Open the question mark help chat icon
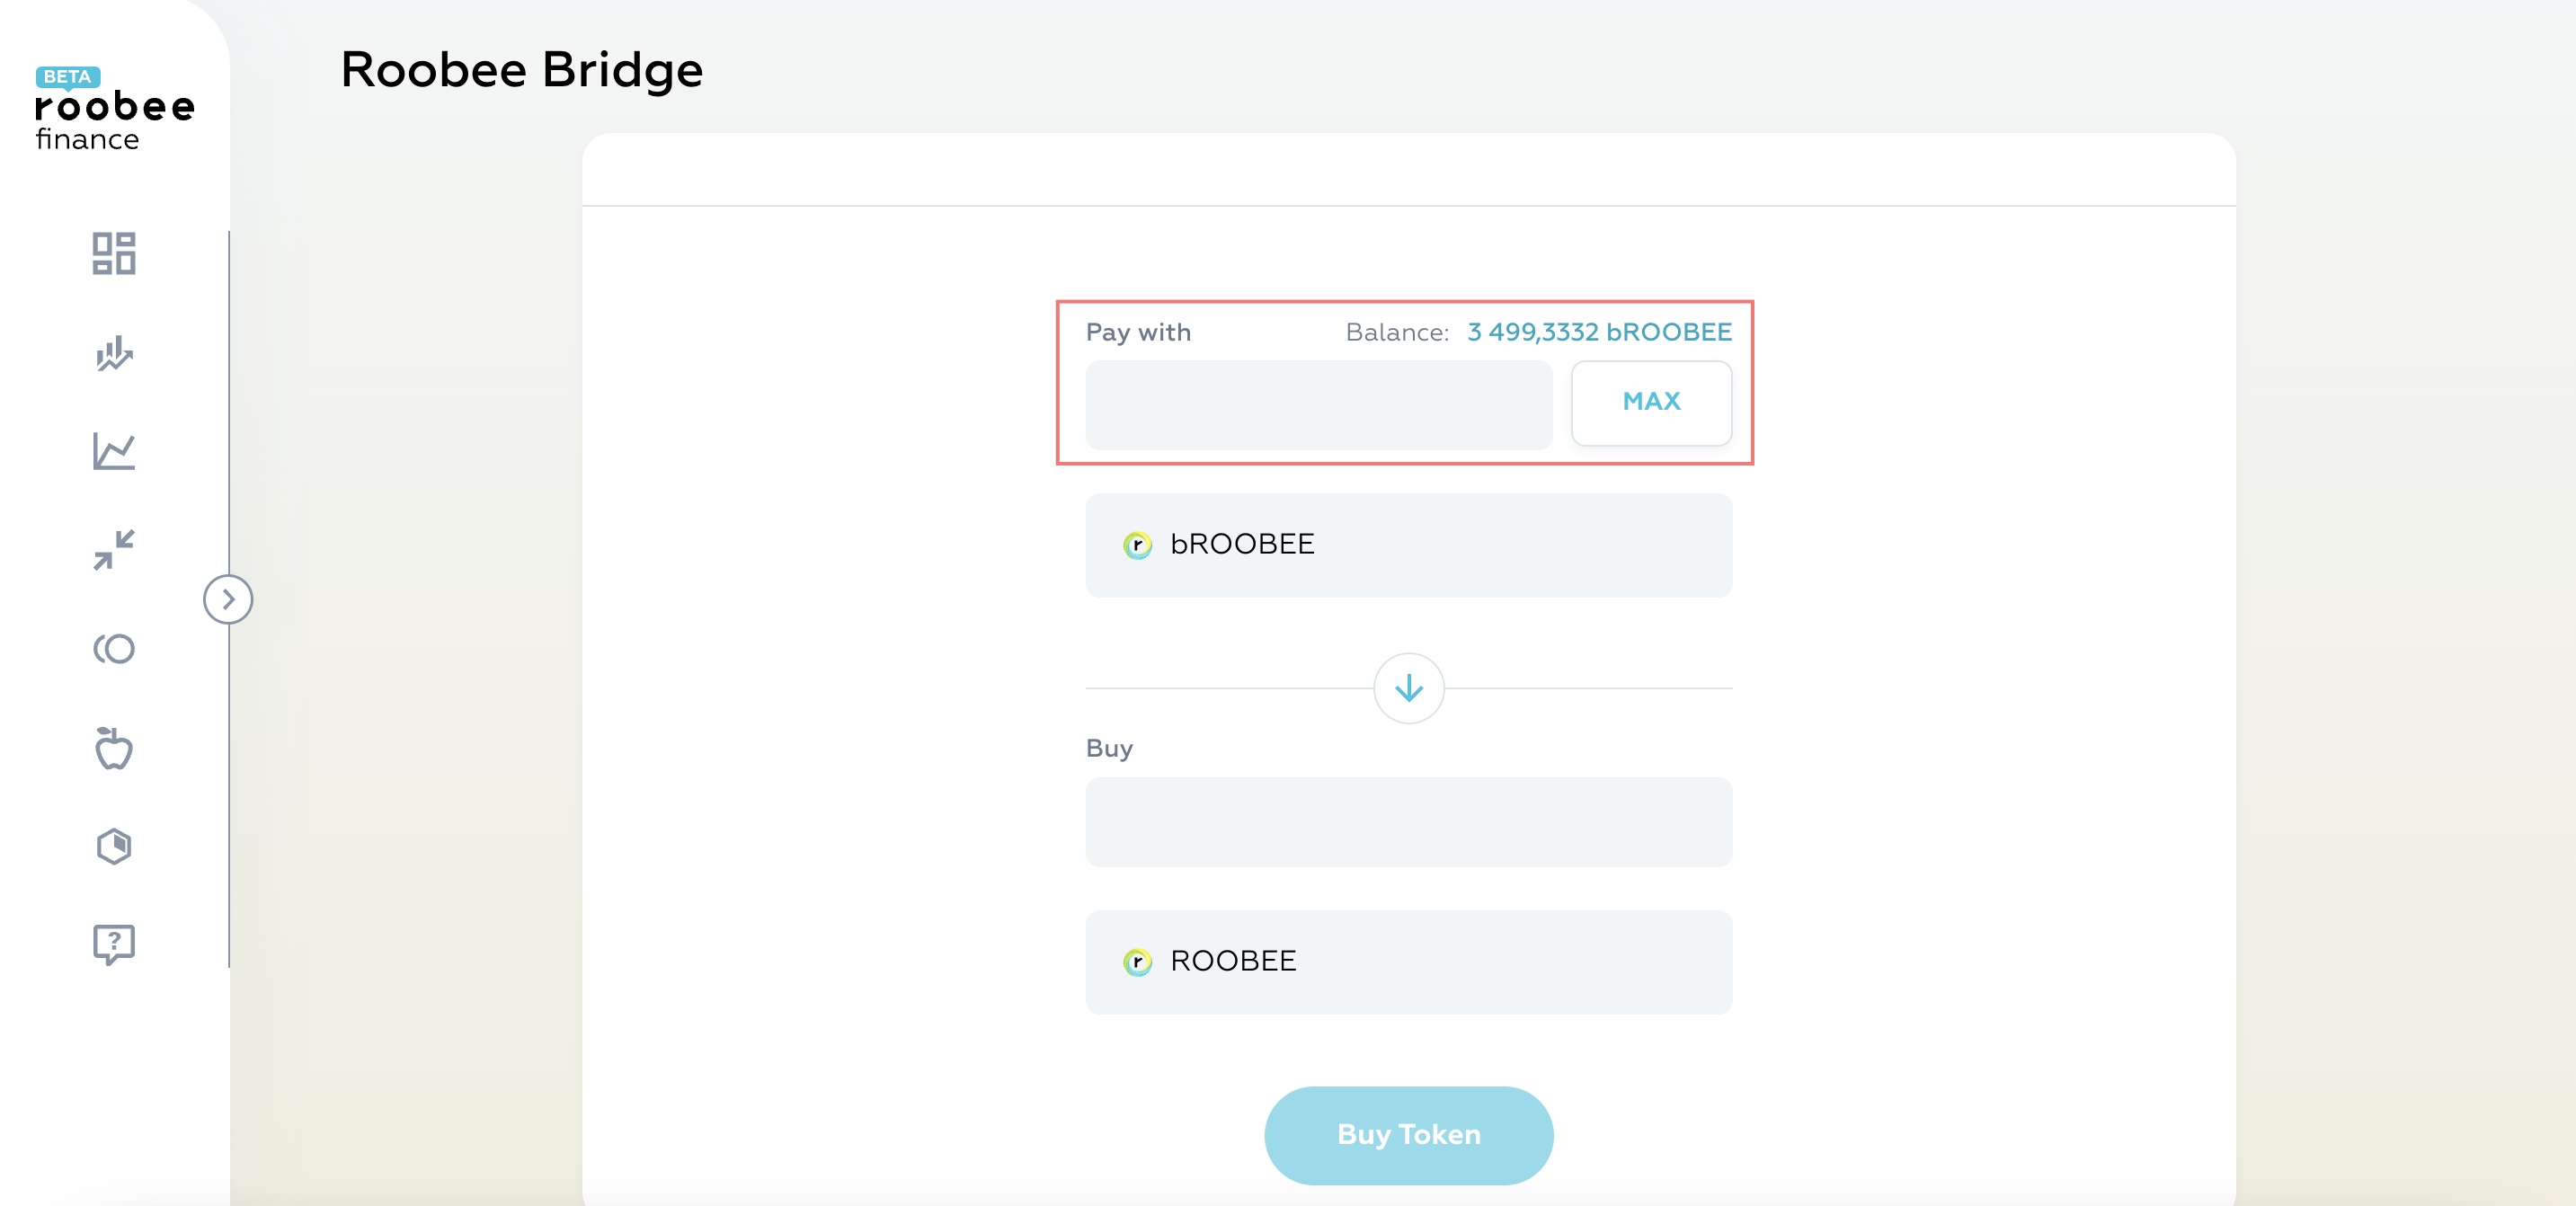 pos(114,944)
